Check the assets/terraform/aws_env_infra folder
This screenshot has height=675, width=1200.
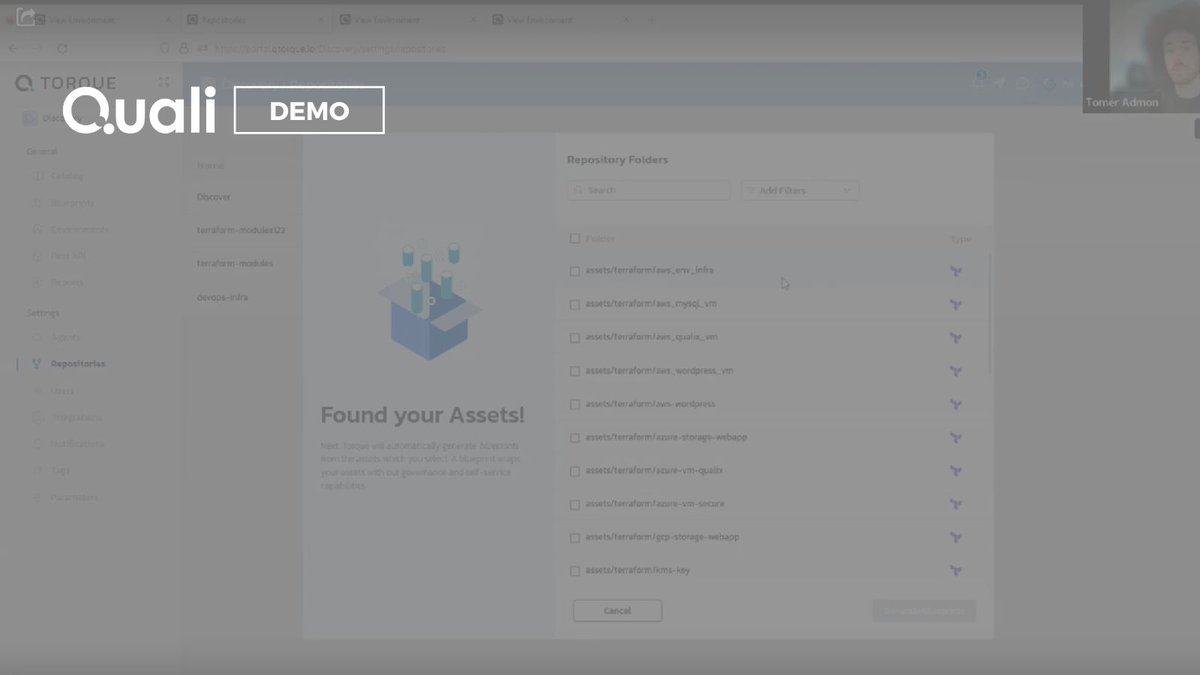(x=574, y=271)
